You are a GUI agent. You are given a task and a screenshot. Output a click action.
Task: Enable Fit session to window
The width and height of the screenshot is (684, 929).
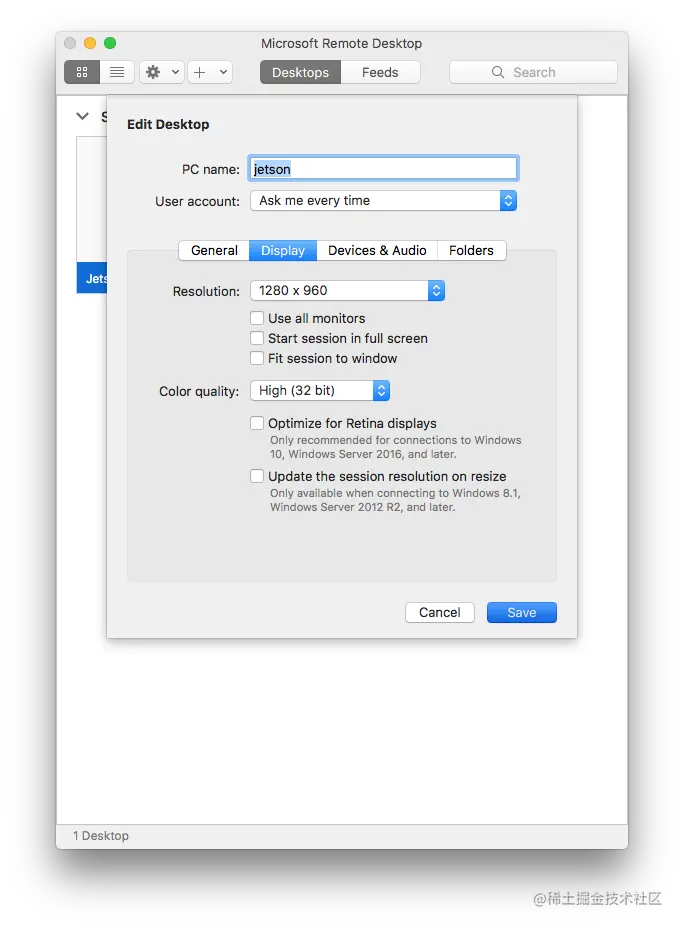pos(257,358)
